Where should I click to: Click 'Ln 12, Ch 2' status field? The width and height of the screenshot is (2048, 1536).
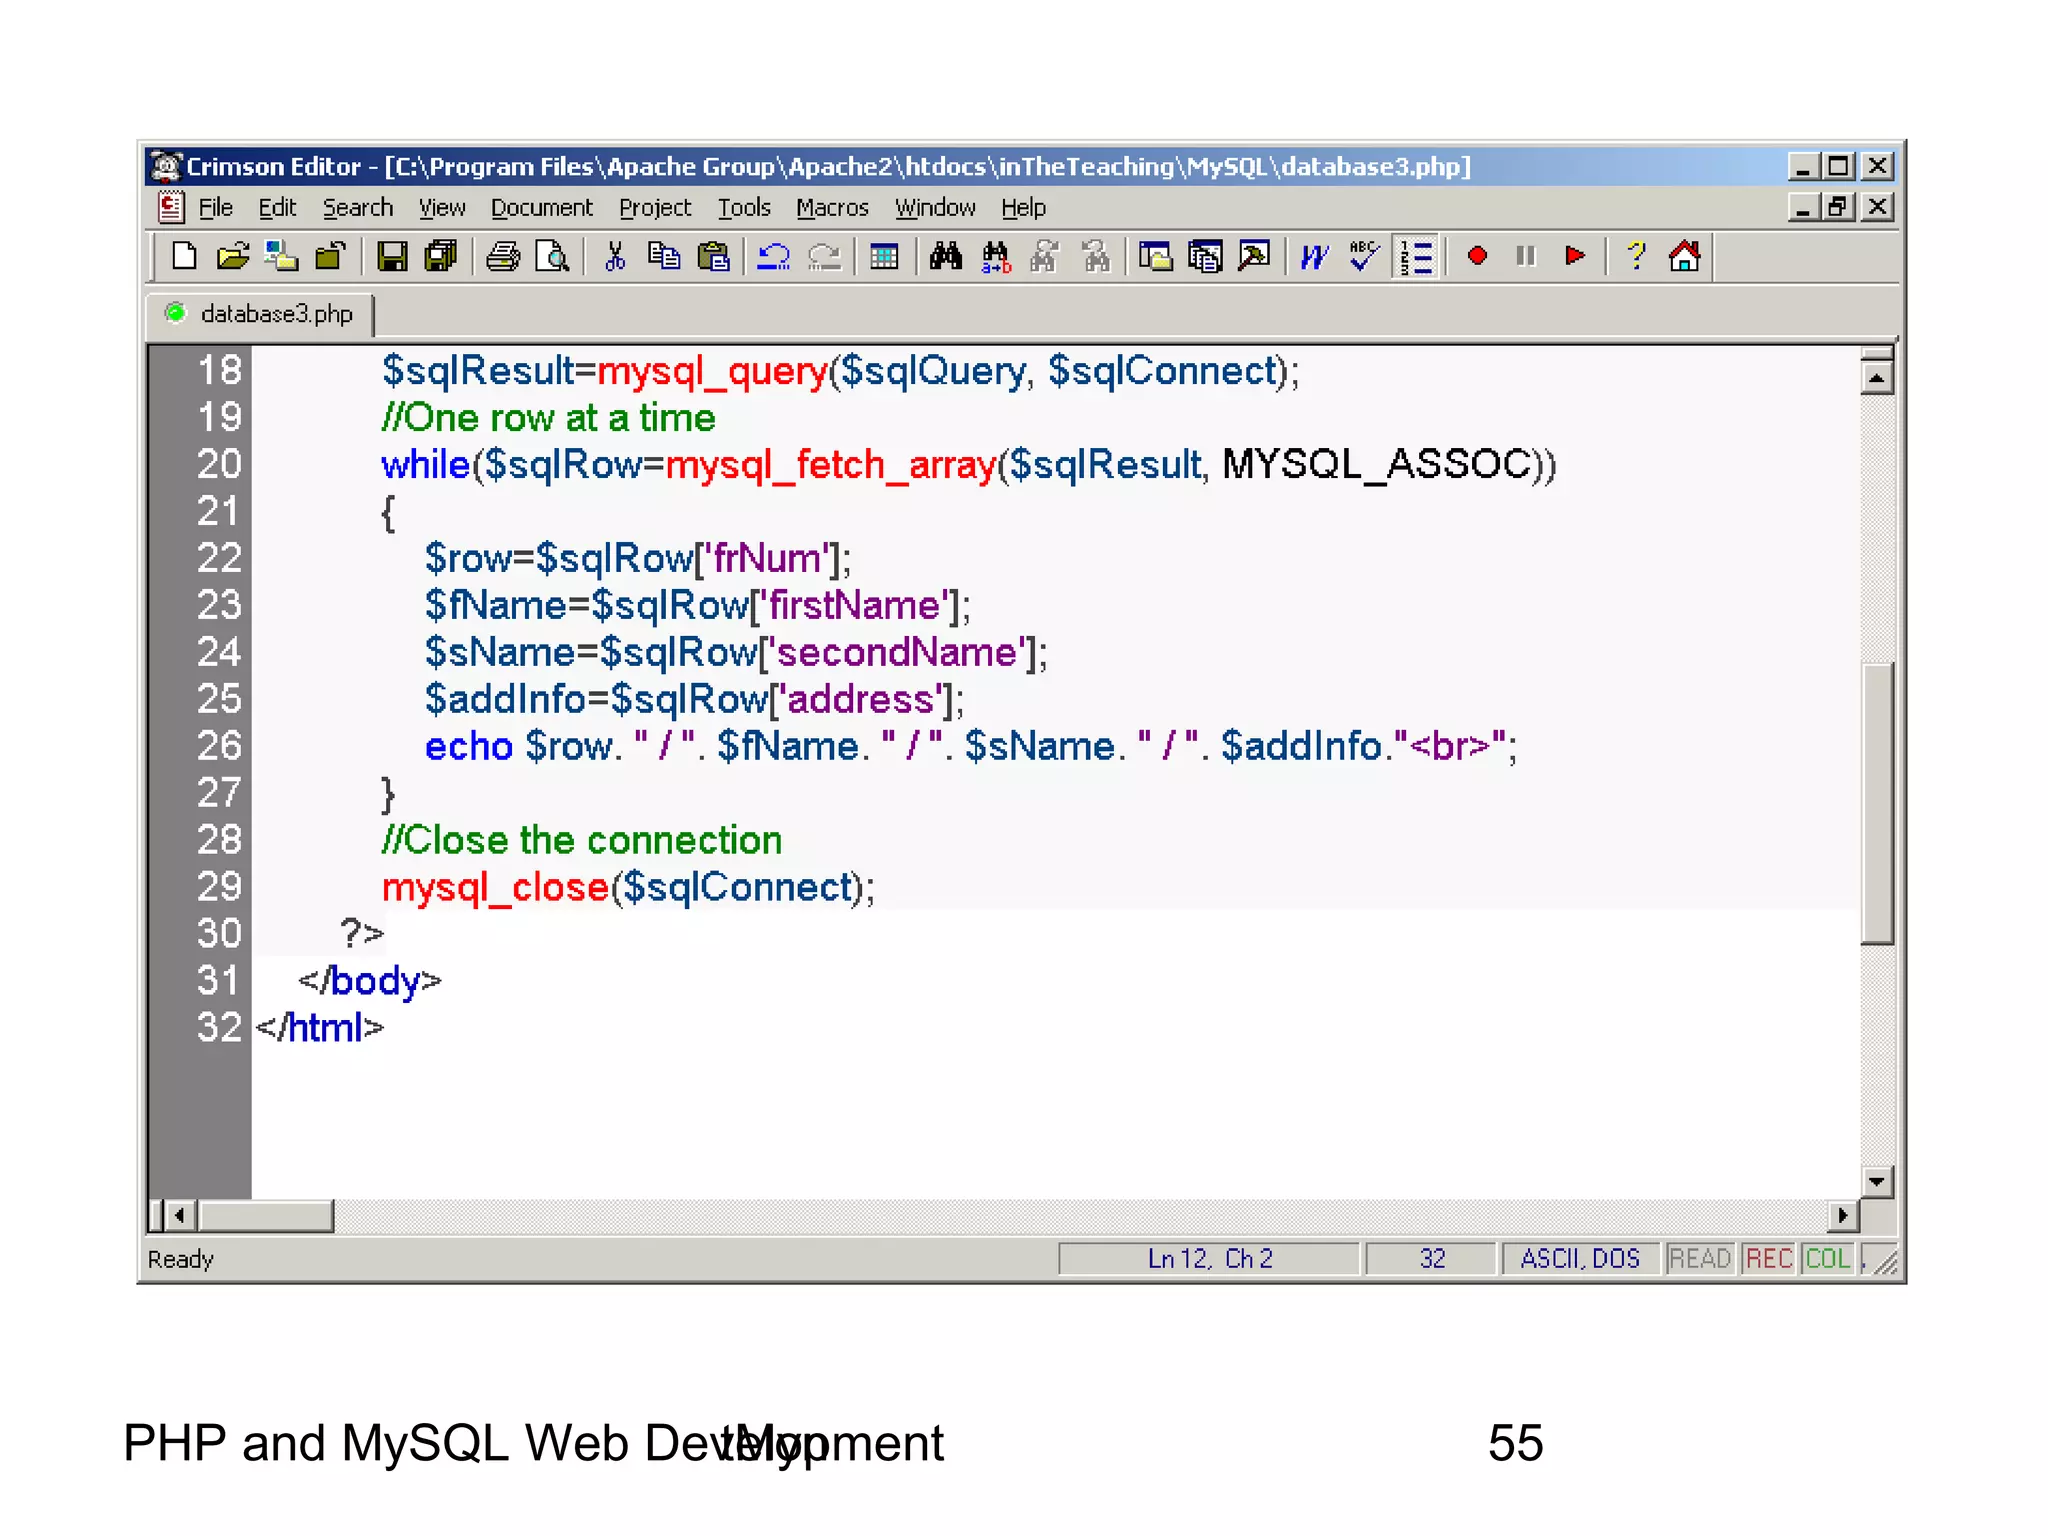pyautogui.click(x=1209, y=1259)
